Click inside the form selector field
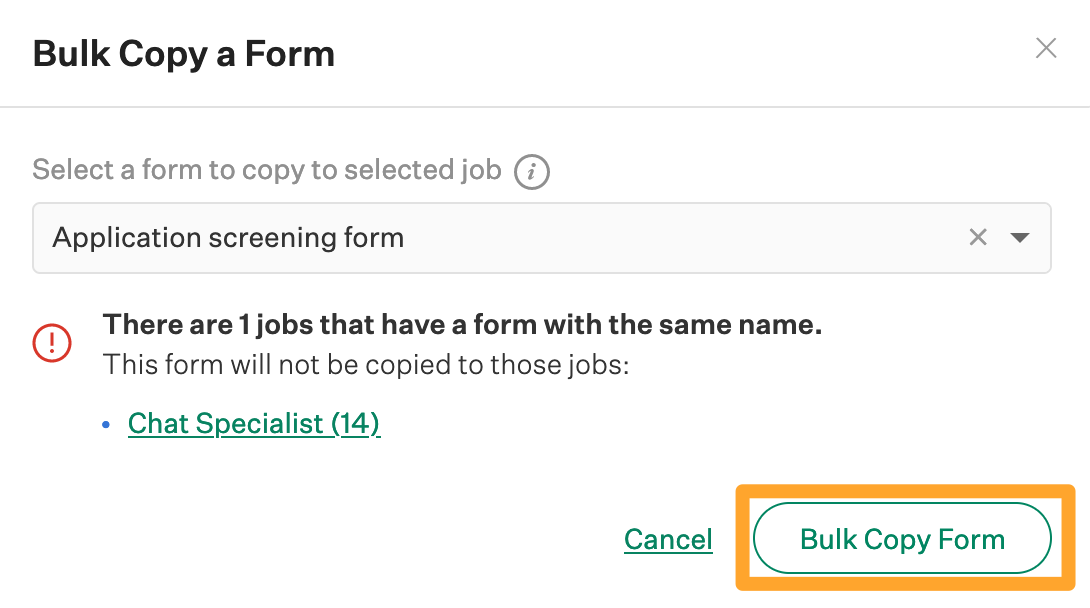Viewport: 1090px width, 608px height. point(600,238)
